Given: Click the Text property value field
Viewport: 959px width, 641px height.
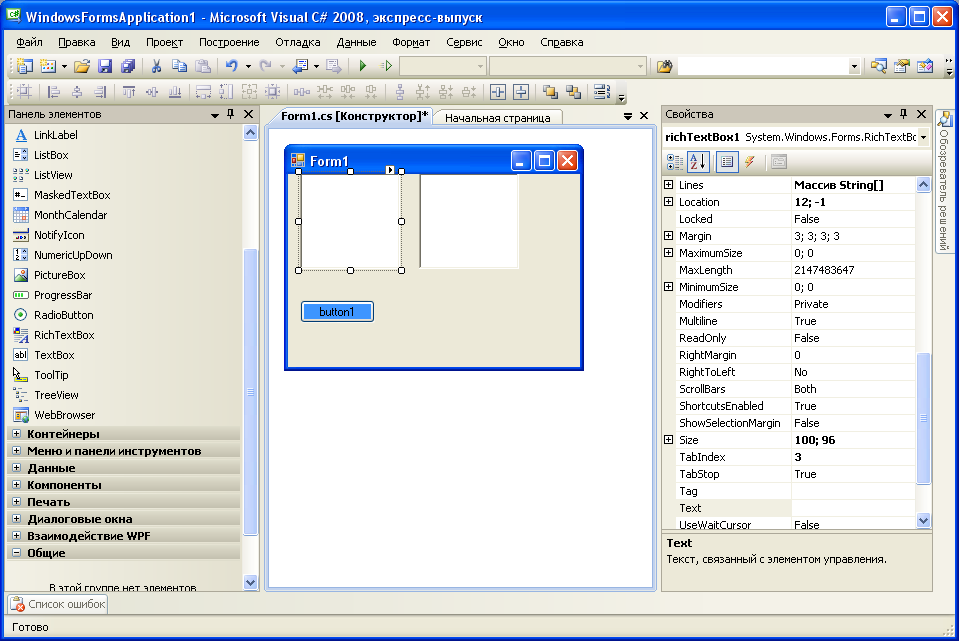Looking at the screenshot, I should click(853, 508).
